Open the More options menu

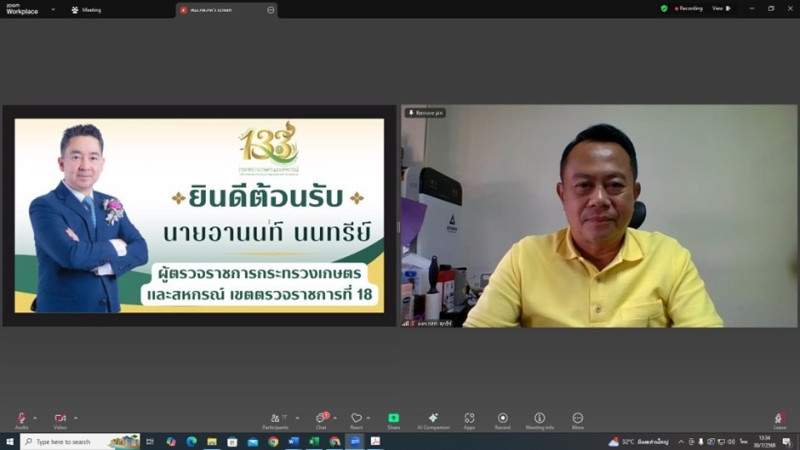click(577, 418)
